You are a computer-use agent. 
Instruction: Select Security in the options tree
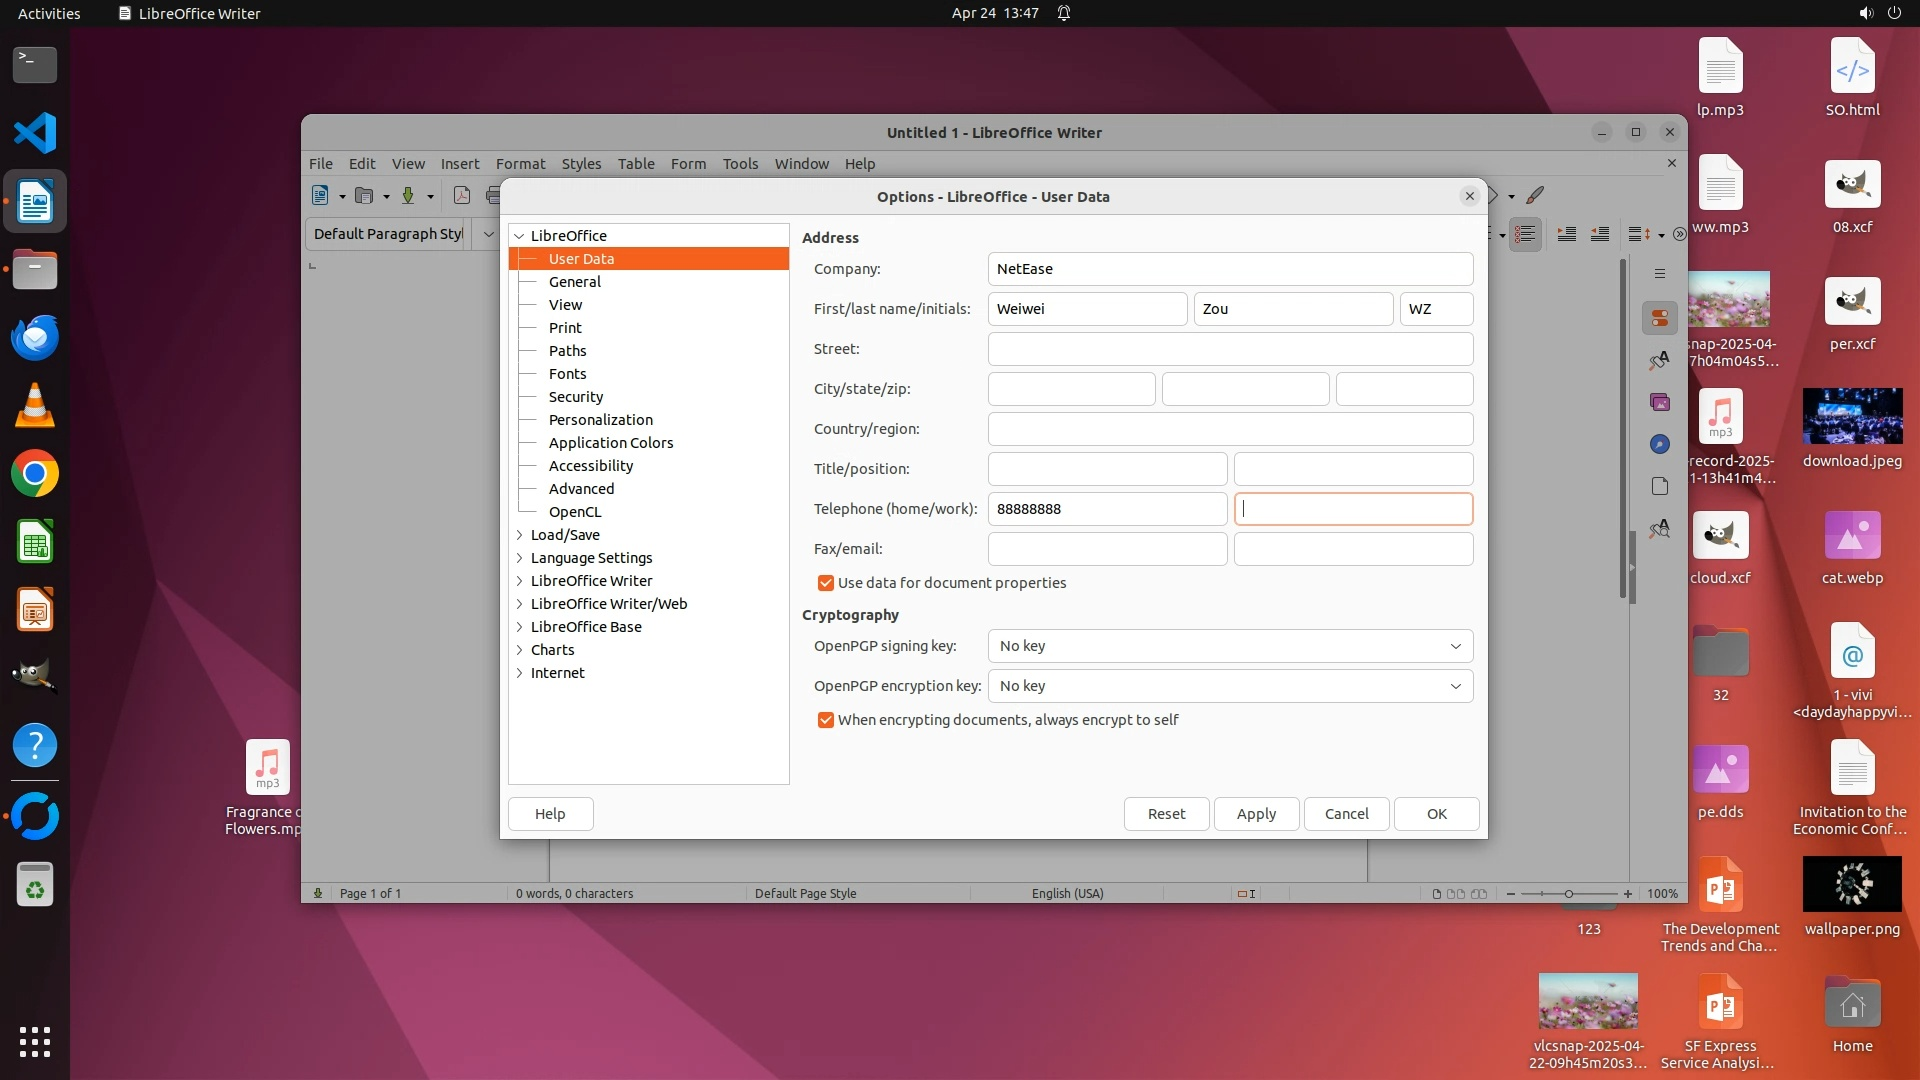pyautogui.click(x=576, y=397)
